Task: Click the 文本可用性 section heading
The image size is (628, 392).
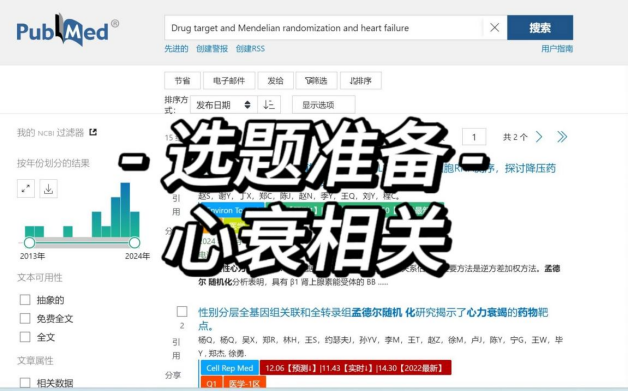Action: (40, 277)
